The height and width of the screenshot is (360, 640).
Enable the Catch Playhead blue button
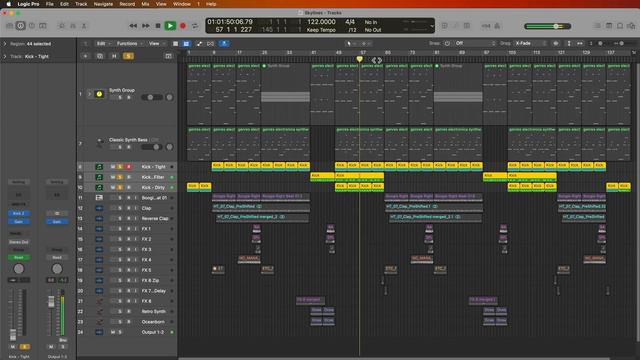[224, 43]
